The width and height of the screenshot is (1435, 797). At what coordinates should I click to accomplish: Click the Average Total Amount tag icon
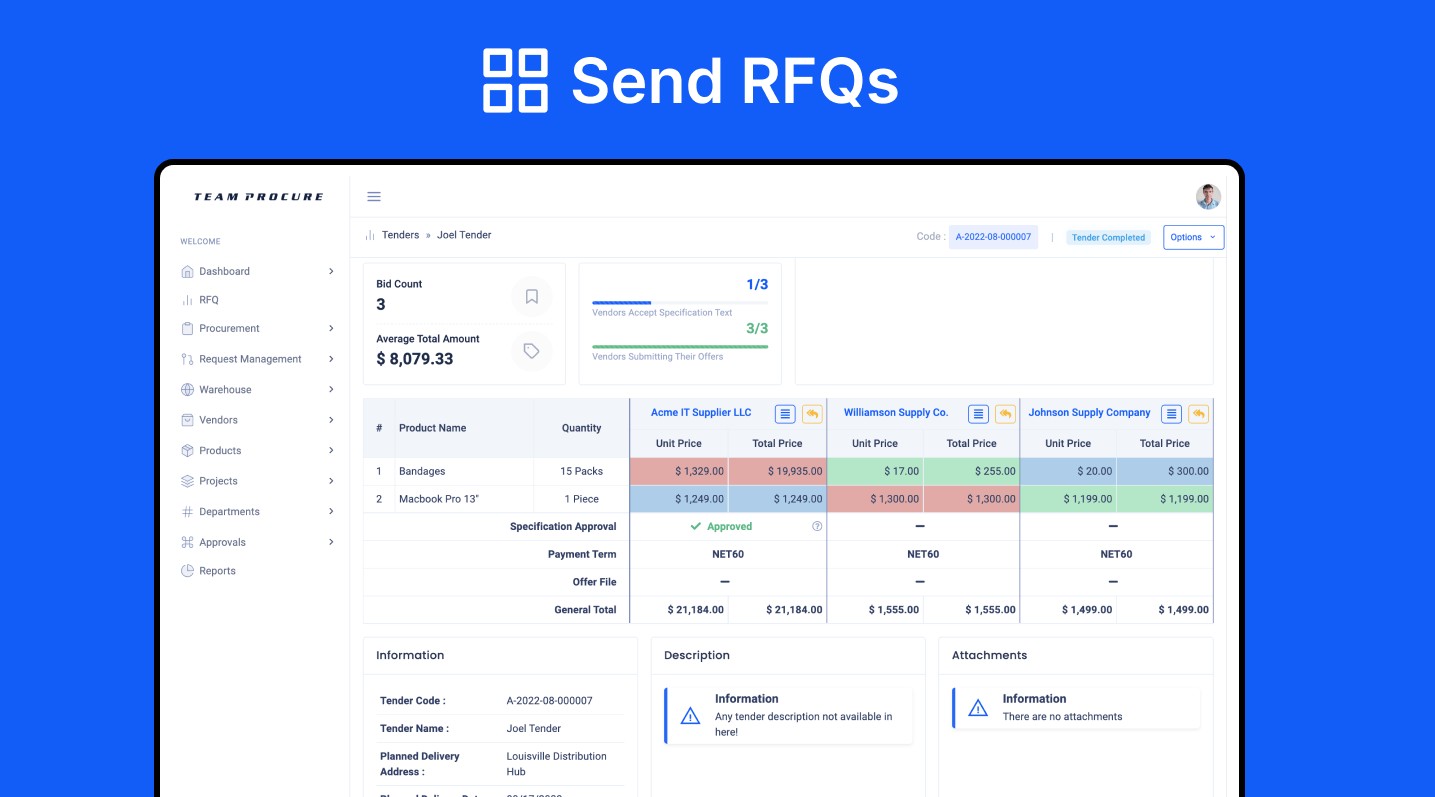(532, 351)
